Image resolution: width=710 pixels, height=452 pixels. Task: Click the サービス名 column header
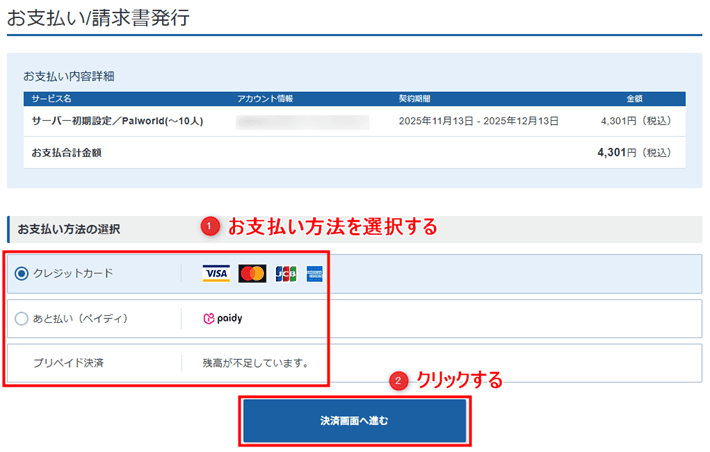pyautogui.click(x=51, y=98)
